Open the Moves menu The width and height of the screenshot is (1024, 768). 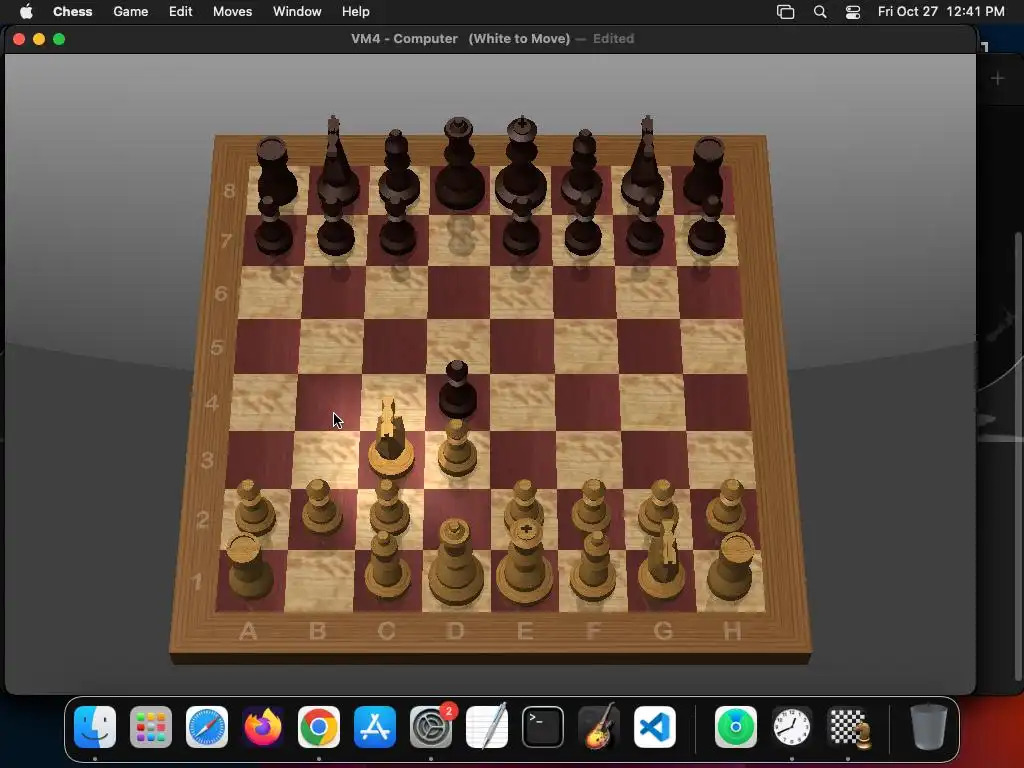[x=232, y=11]
